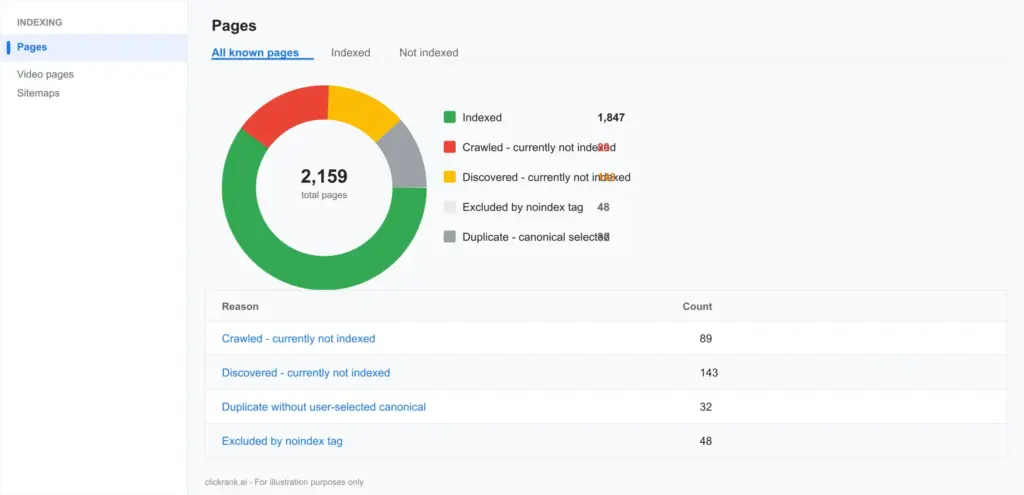Go to Sitemaps in the sidebar
The height and width of the screenshot is (495, 1024).
coord(38,93)
